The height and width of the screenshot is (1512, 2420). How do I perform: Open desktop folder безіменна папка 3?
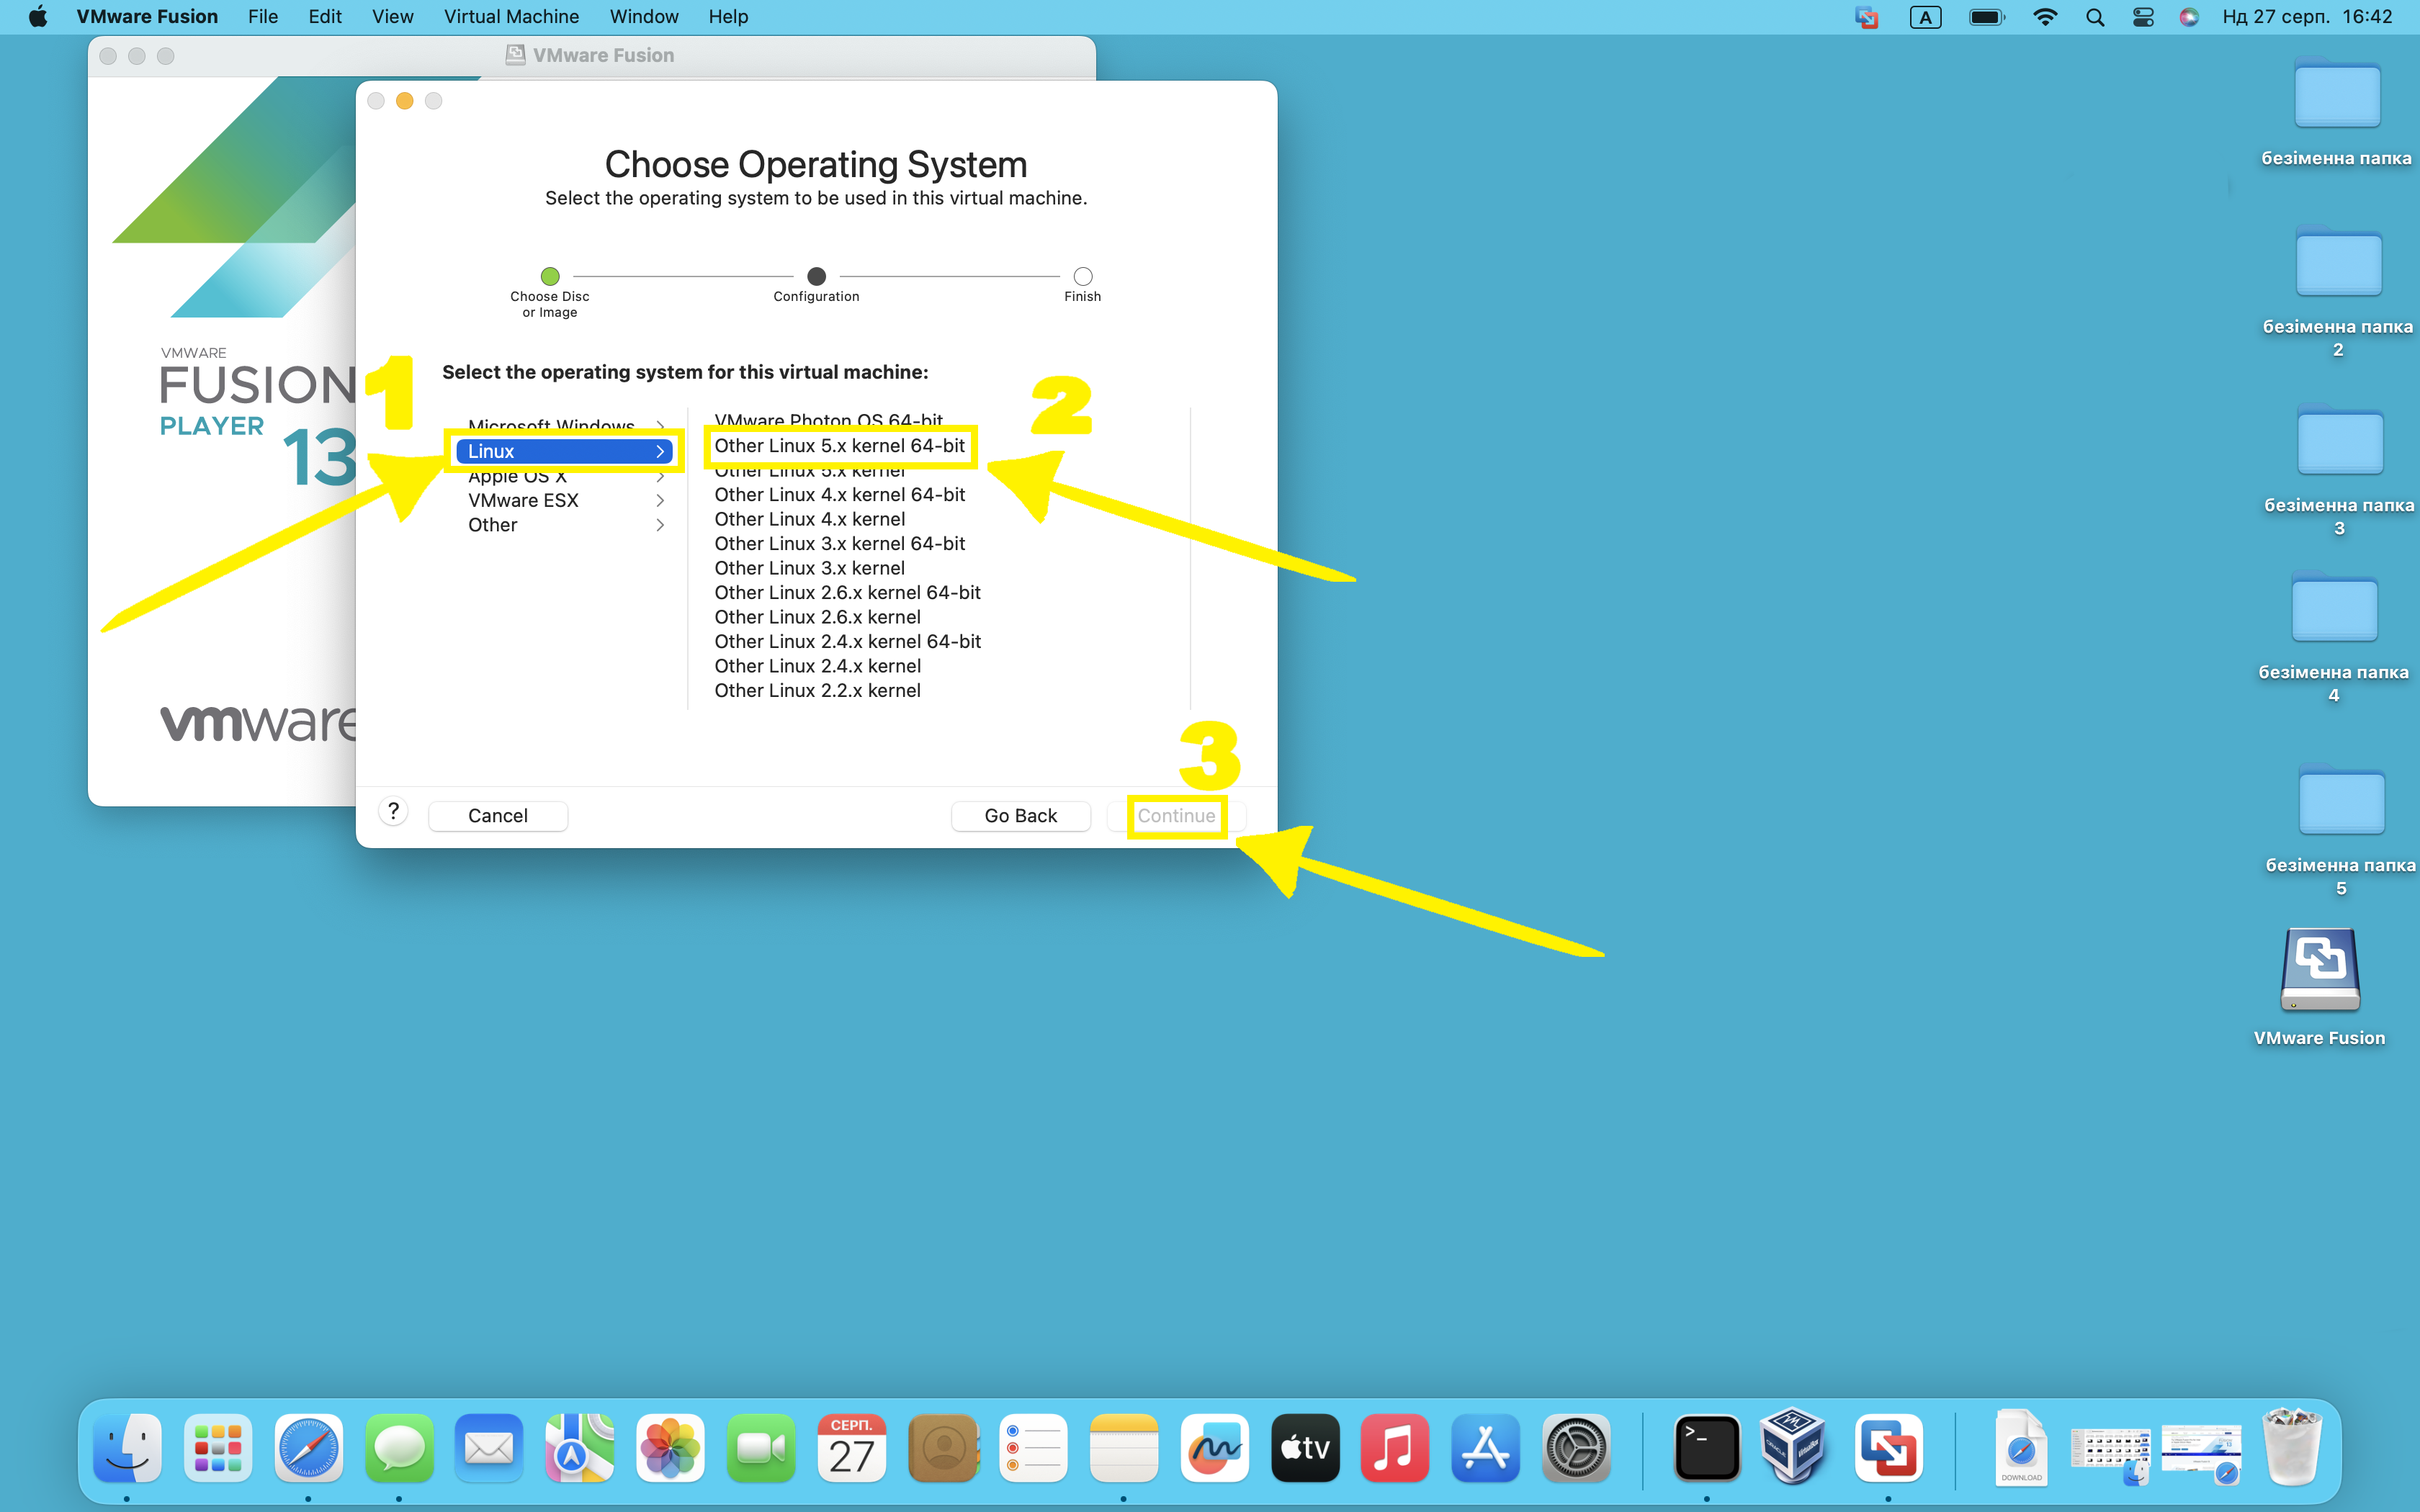tap(2340, 441)
